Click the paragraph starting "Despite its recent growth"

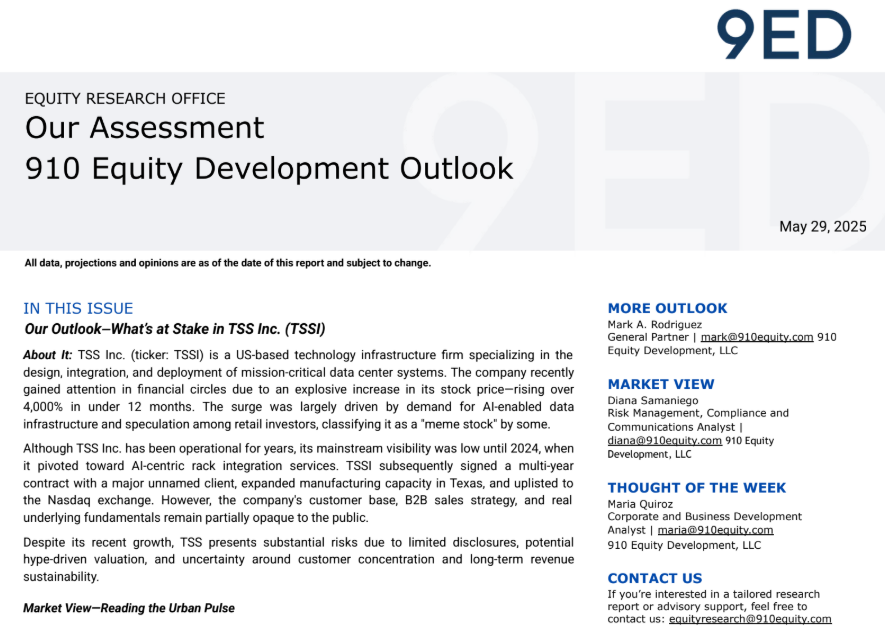[x=298, y=559]
